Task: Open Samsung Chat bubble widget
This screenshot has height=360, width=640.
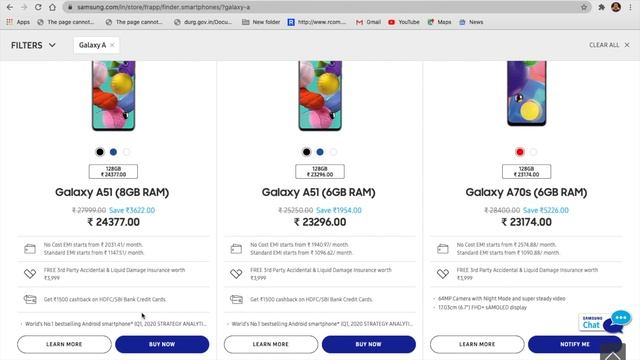Action: (605, 322)
